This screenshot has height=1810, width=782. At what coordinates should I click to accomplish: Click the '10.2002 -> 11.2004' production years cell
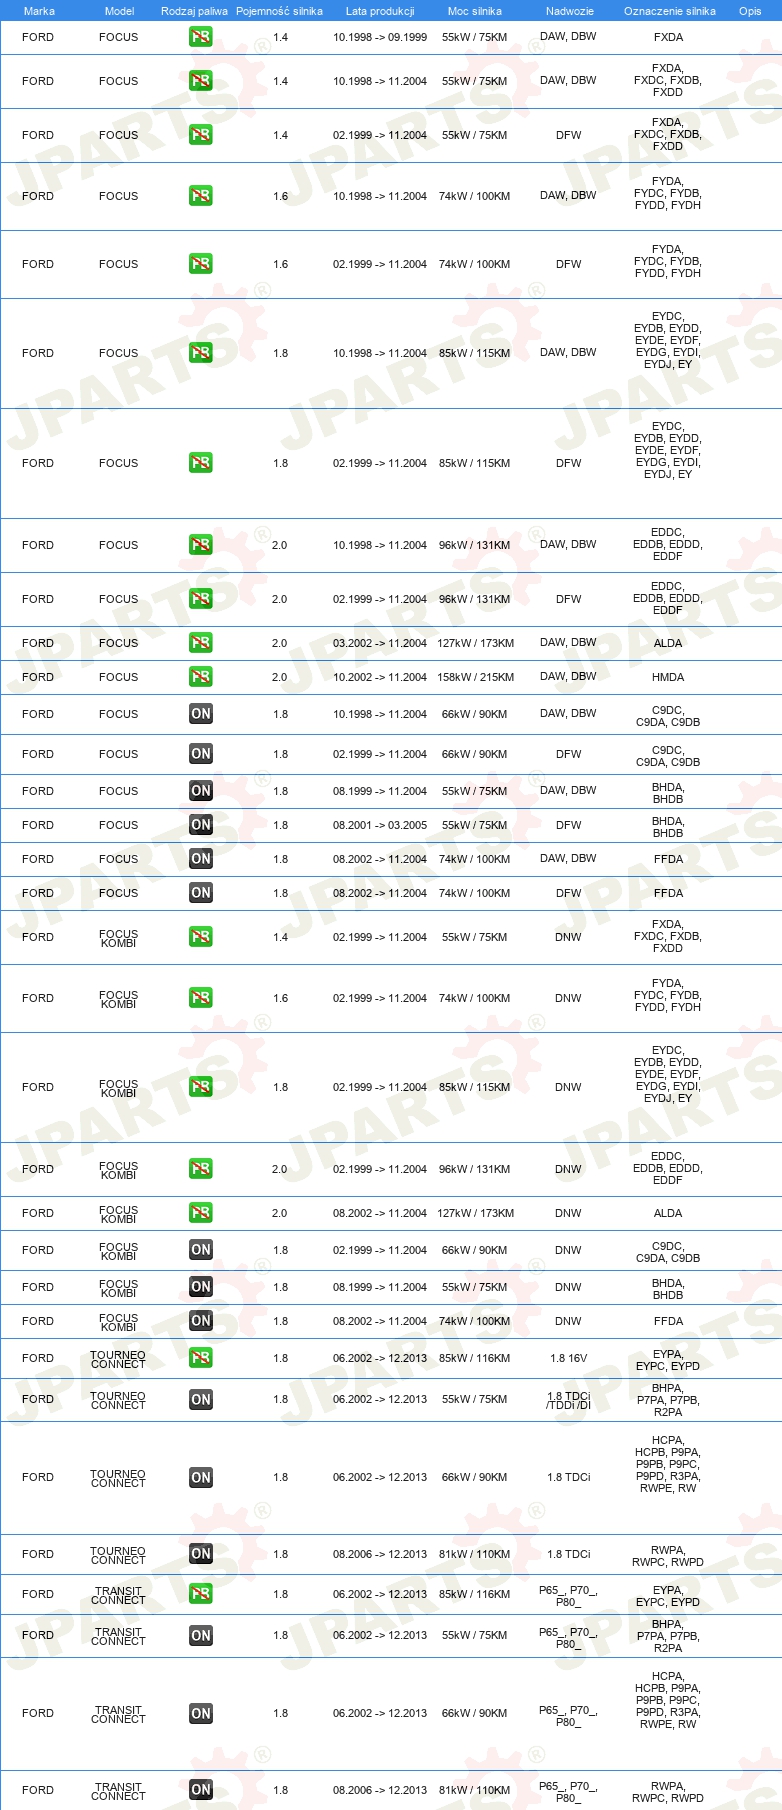(x=380, y=677)
